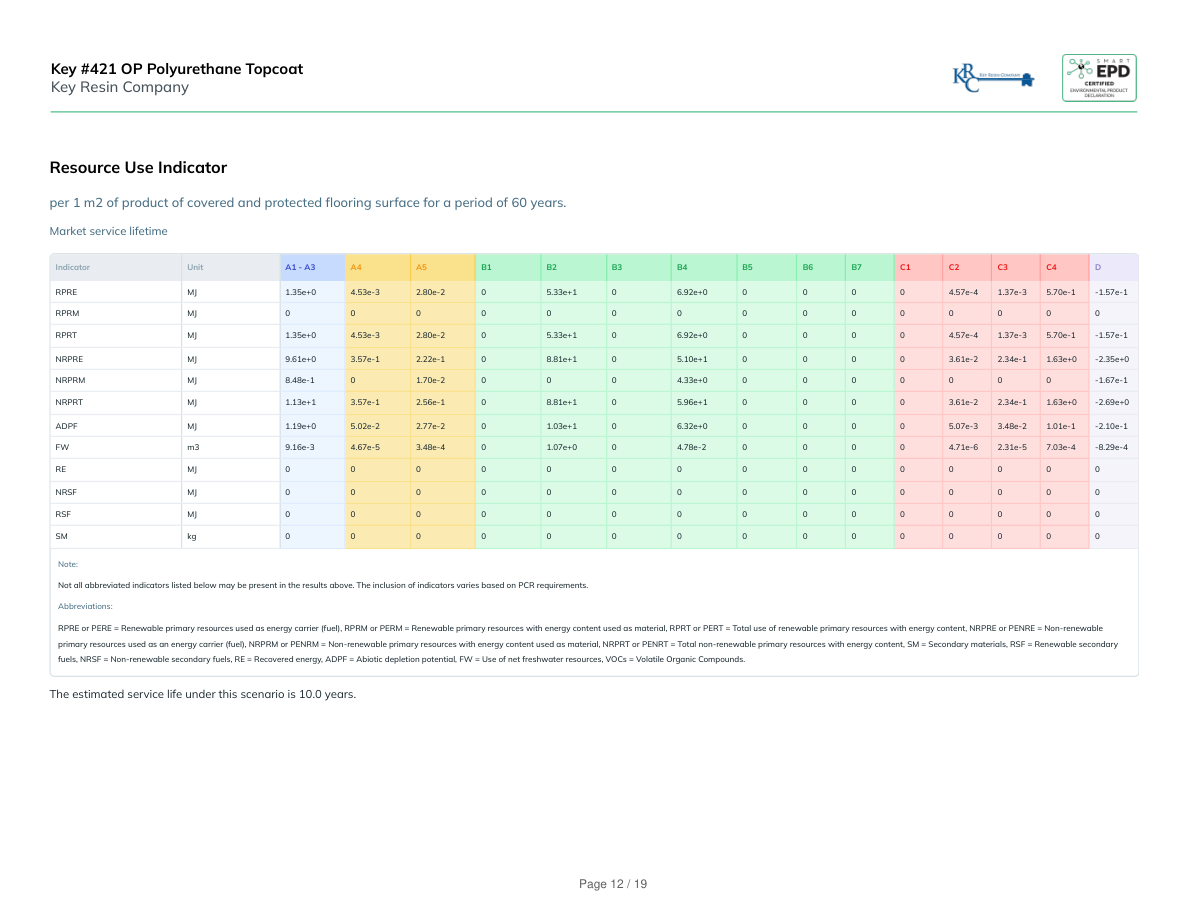Click the m3 unit cell

[193, 447]
